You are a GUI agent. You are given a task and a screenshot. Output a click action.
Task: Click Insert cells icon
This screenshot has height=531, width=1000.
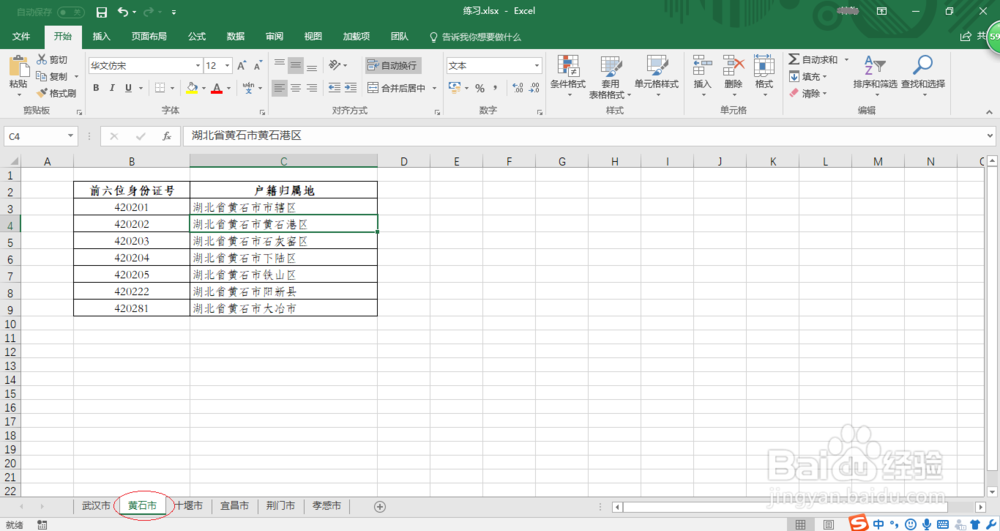(702, 66)
